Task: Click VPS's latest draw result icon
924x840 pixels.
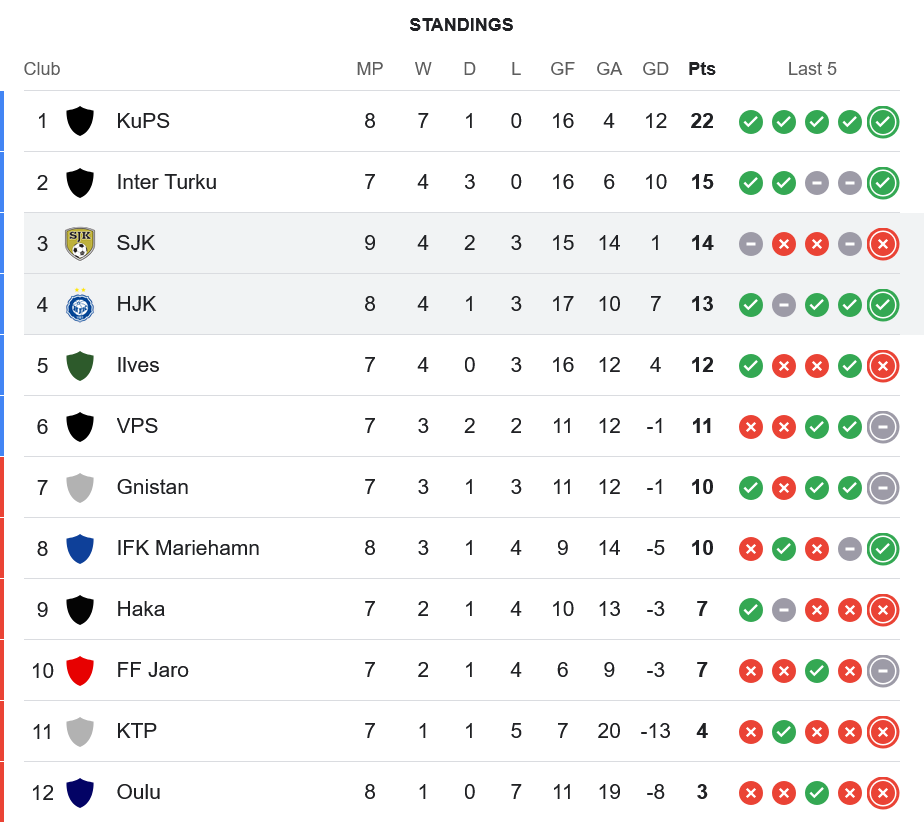Action: tap(882, 426)
